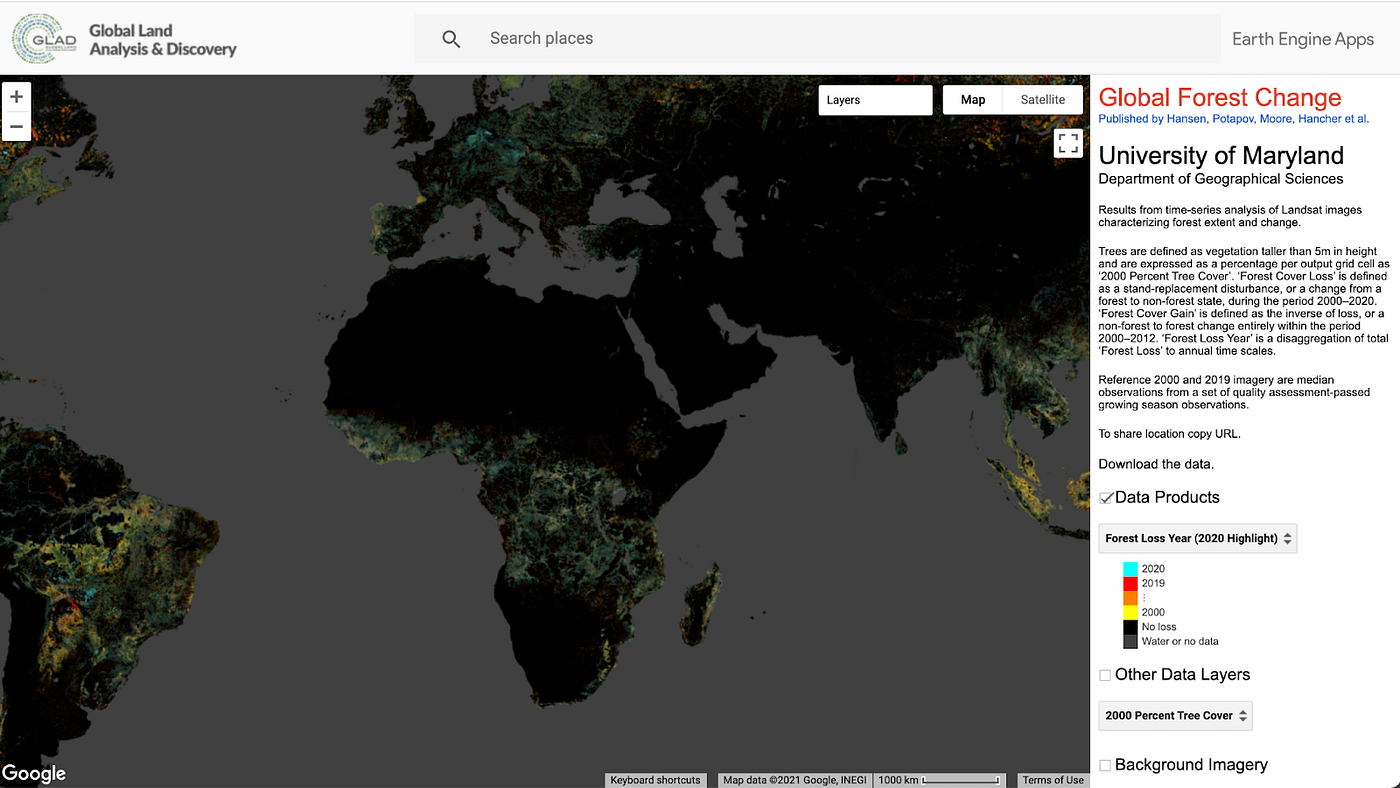Open the 2000 Percent Tree Cover dropdown
Screen dimensions: 1400x788
(x=1176, y=715)
